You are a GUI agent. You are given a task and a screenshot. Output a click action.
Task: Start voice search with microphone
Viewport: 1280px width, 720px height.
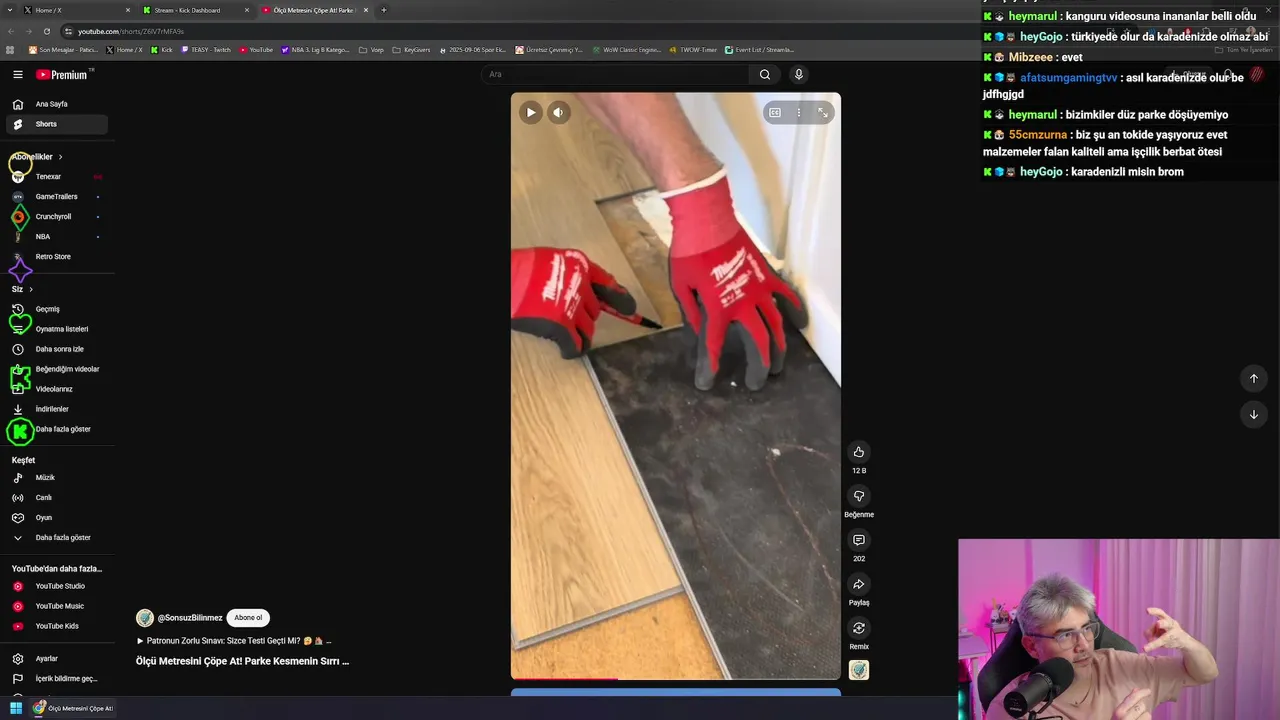point(798,74)
